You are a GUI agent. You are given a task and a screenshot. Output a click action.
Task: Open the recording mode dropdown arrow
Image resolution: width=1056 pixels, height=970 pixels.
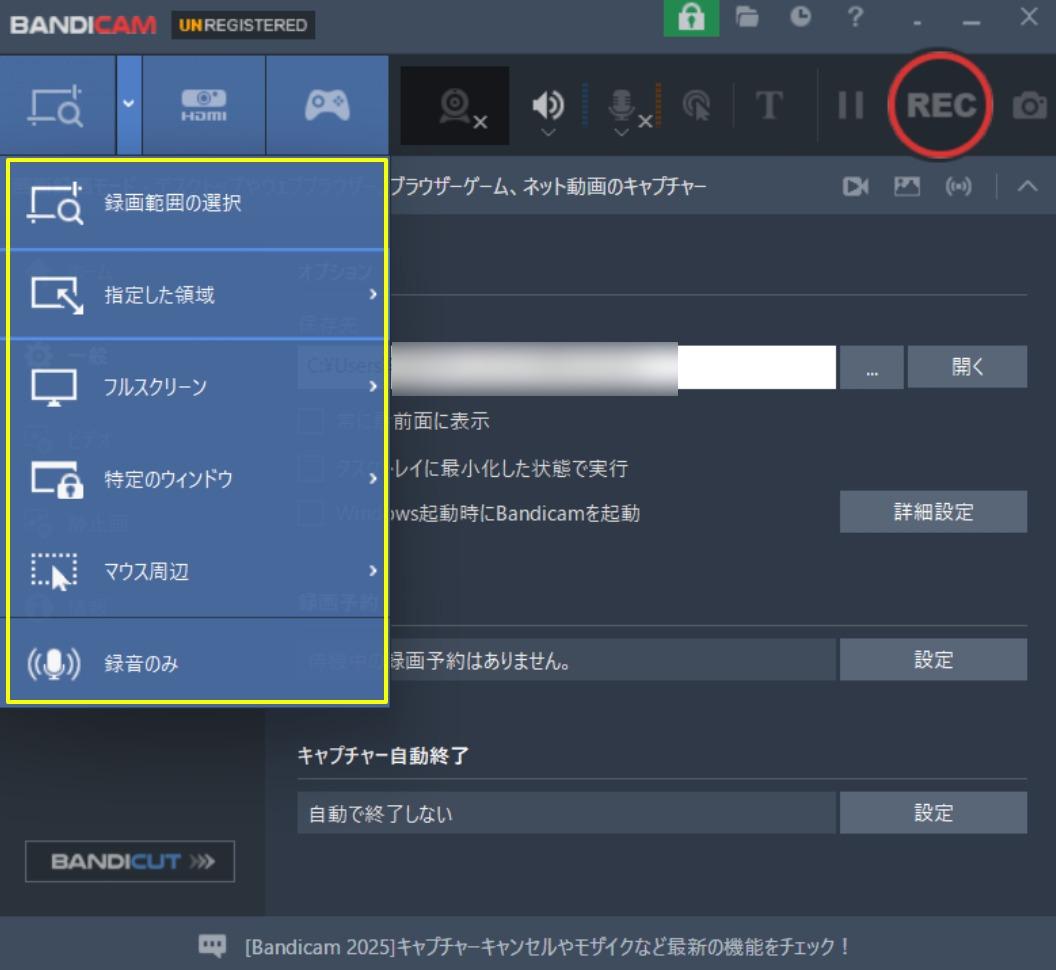129,104
